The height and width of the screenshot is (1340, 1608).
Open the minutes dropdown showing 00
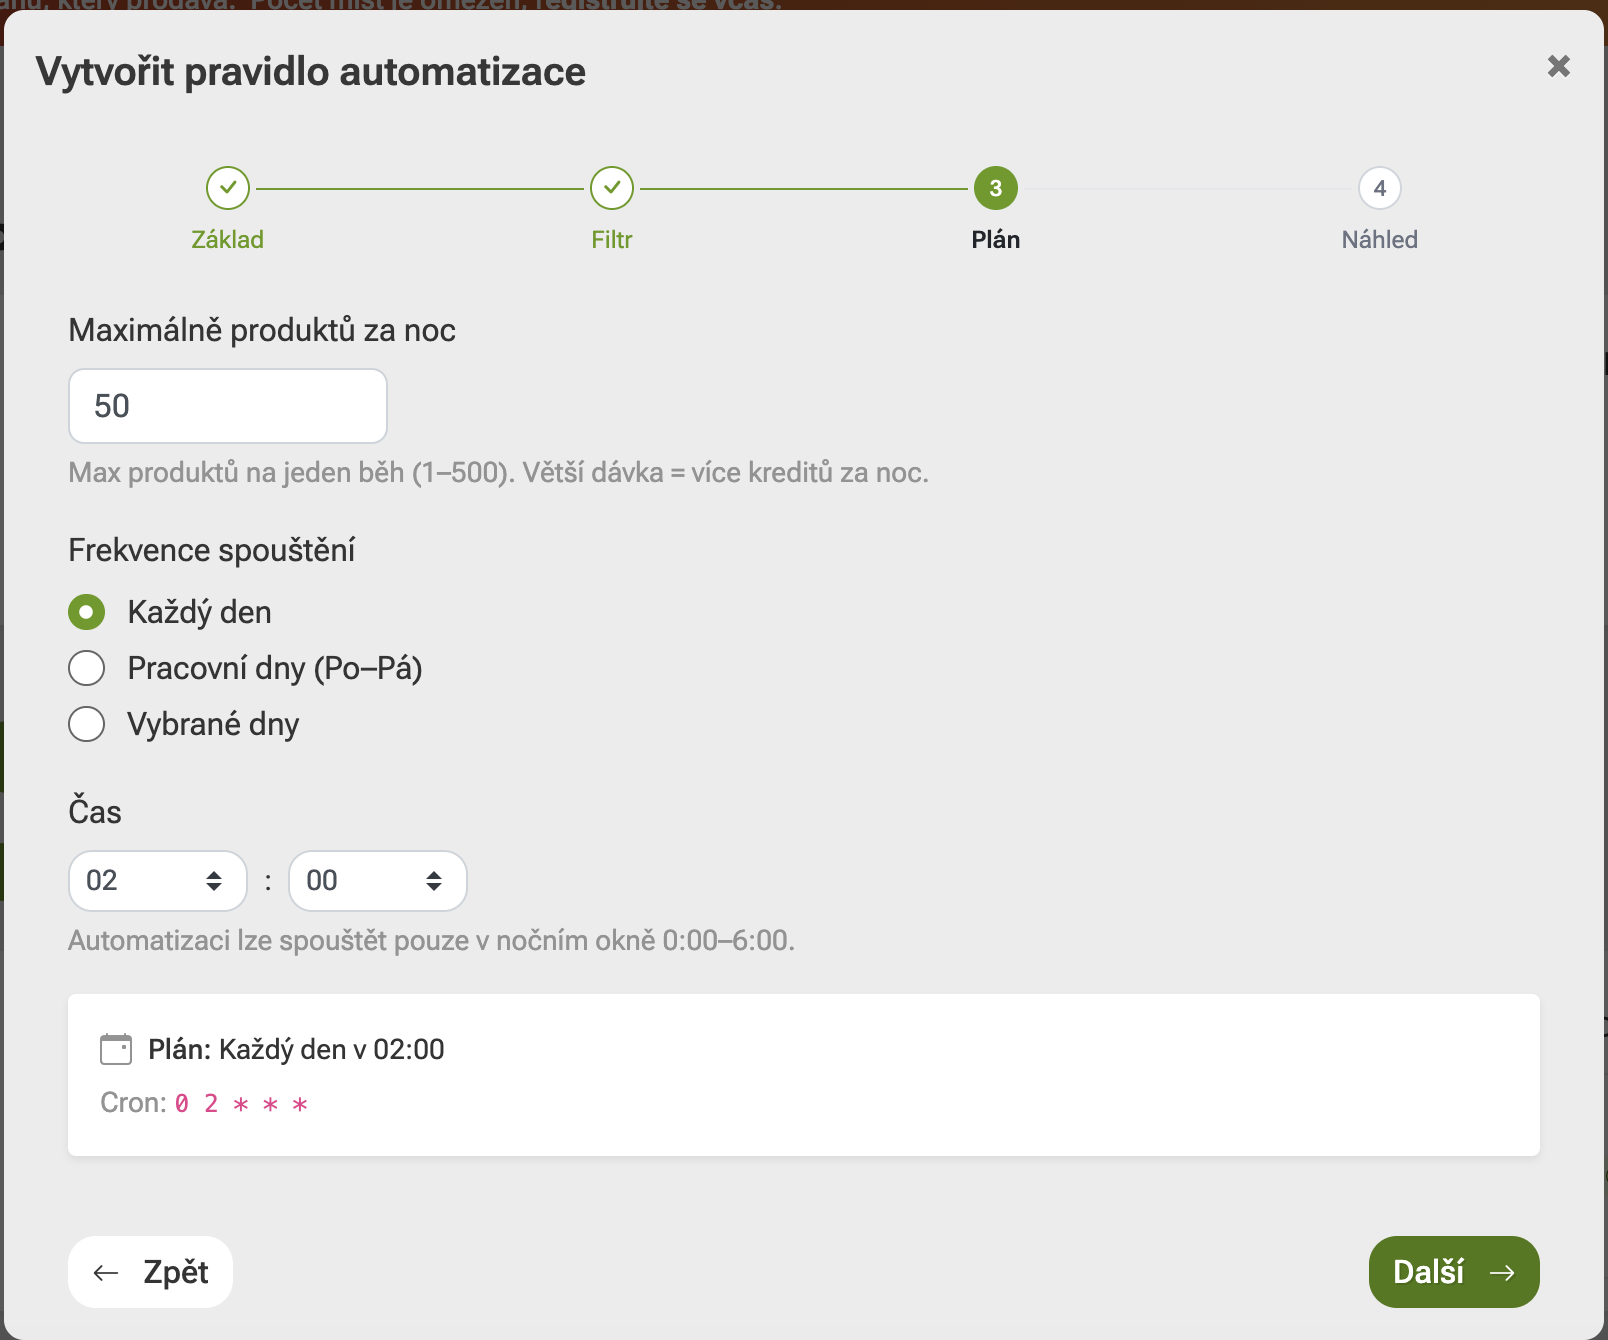(378, 881)
